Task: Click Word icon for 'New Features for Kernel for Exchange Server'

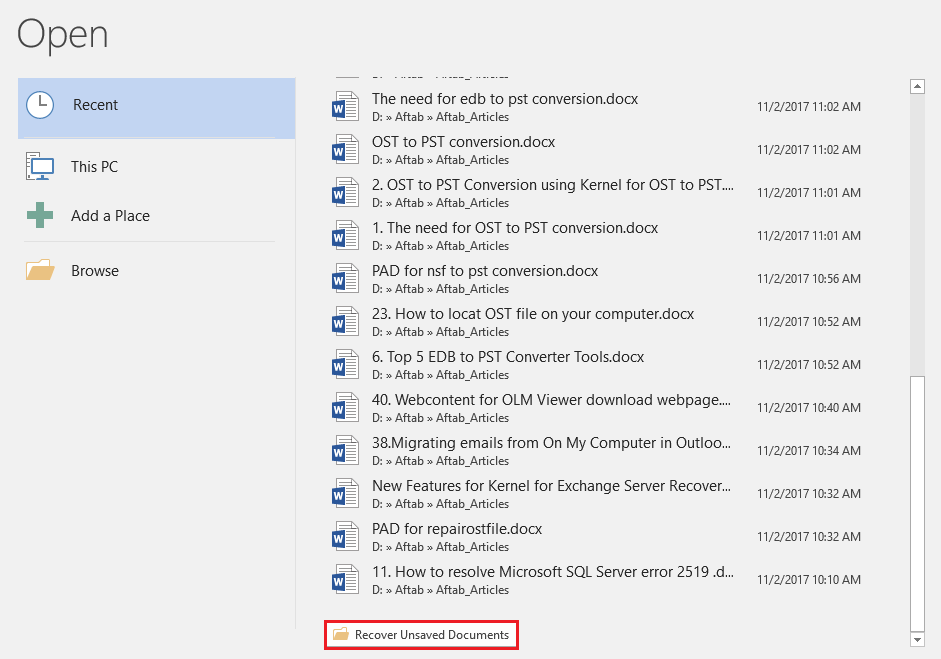Action: [346, 494]
